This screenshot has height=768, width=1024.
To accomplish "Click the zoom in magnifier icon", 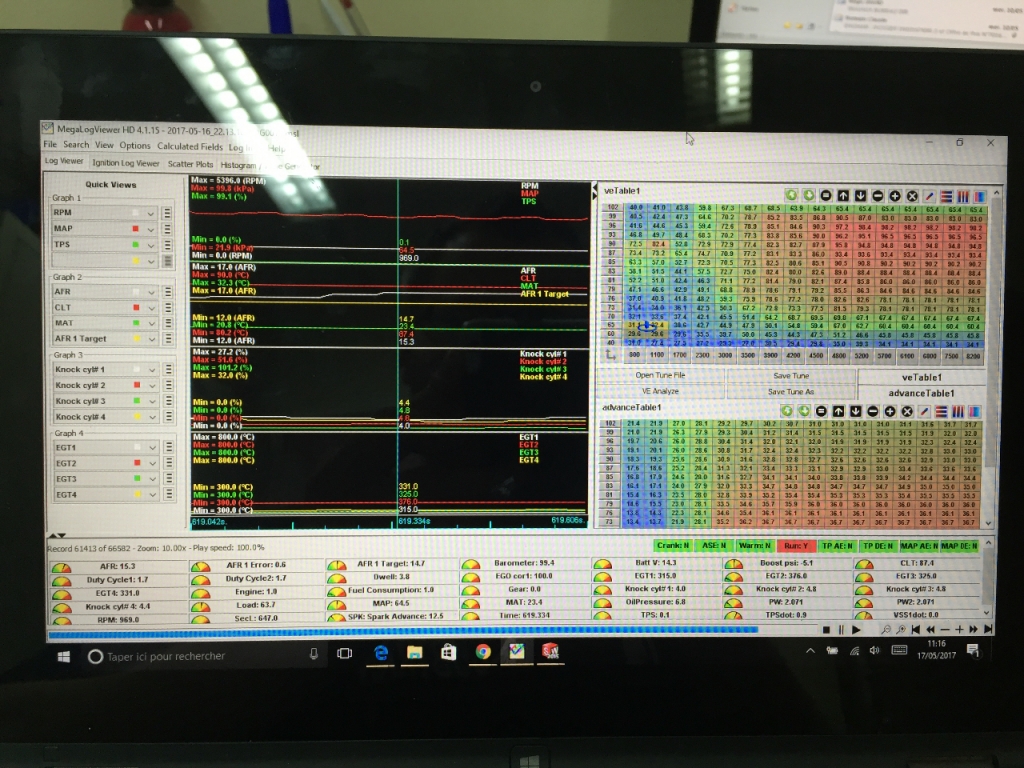I will pos(901,630).
